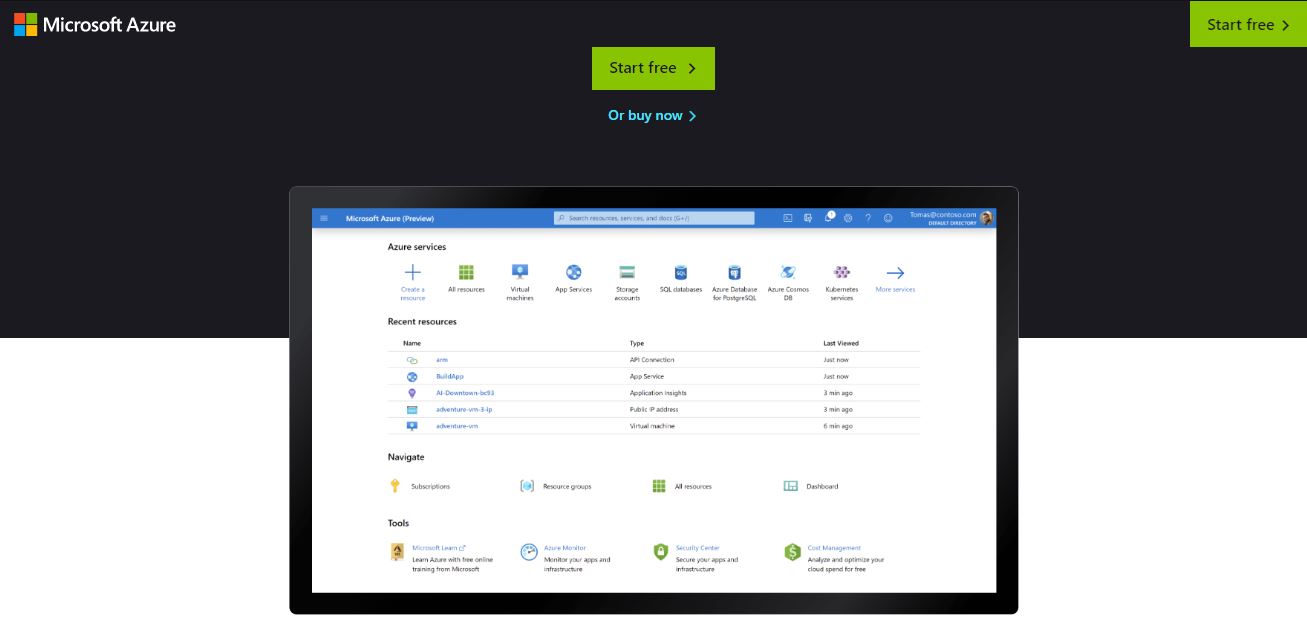Open the portal settings gear icon
Viewport: 1307px width, 628px height.
pos(848,218)
